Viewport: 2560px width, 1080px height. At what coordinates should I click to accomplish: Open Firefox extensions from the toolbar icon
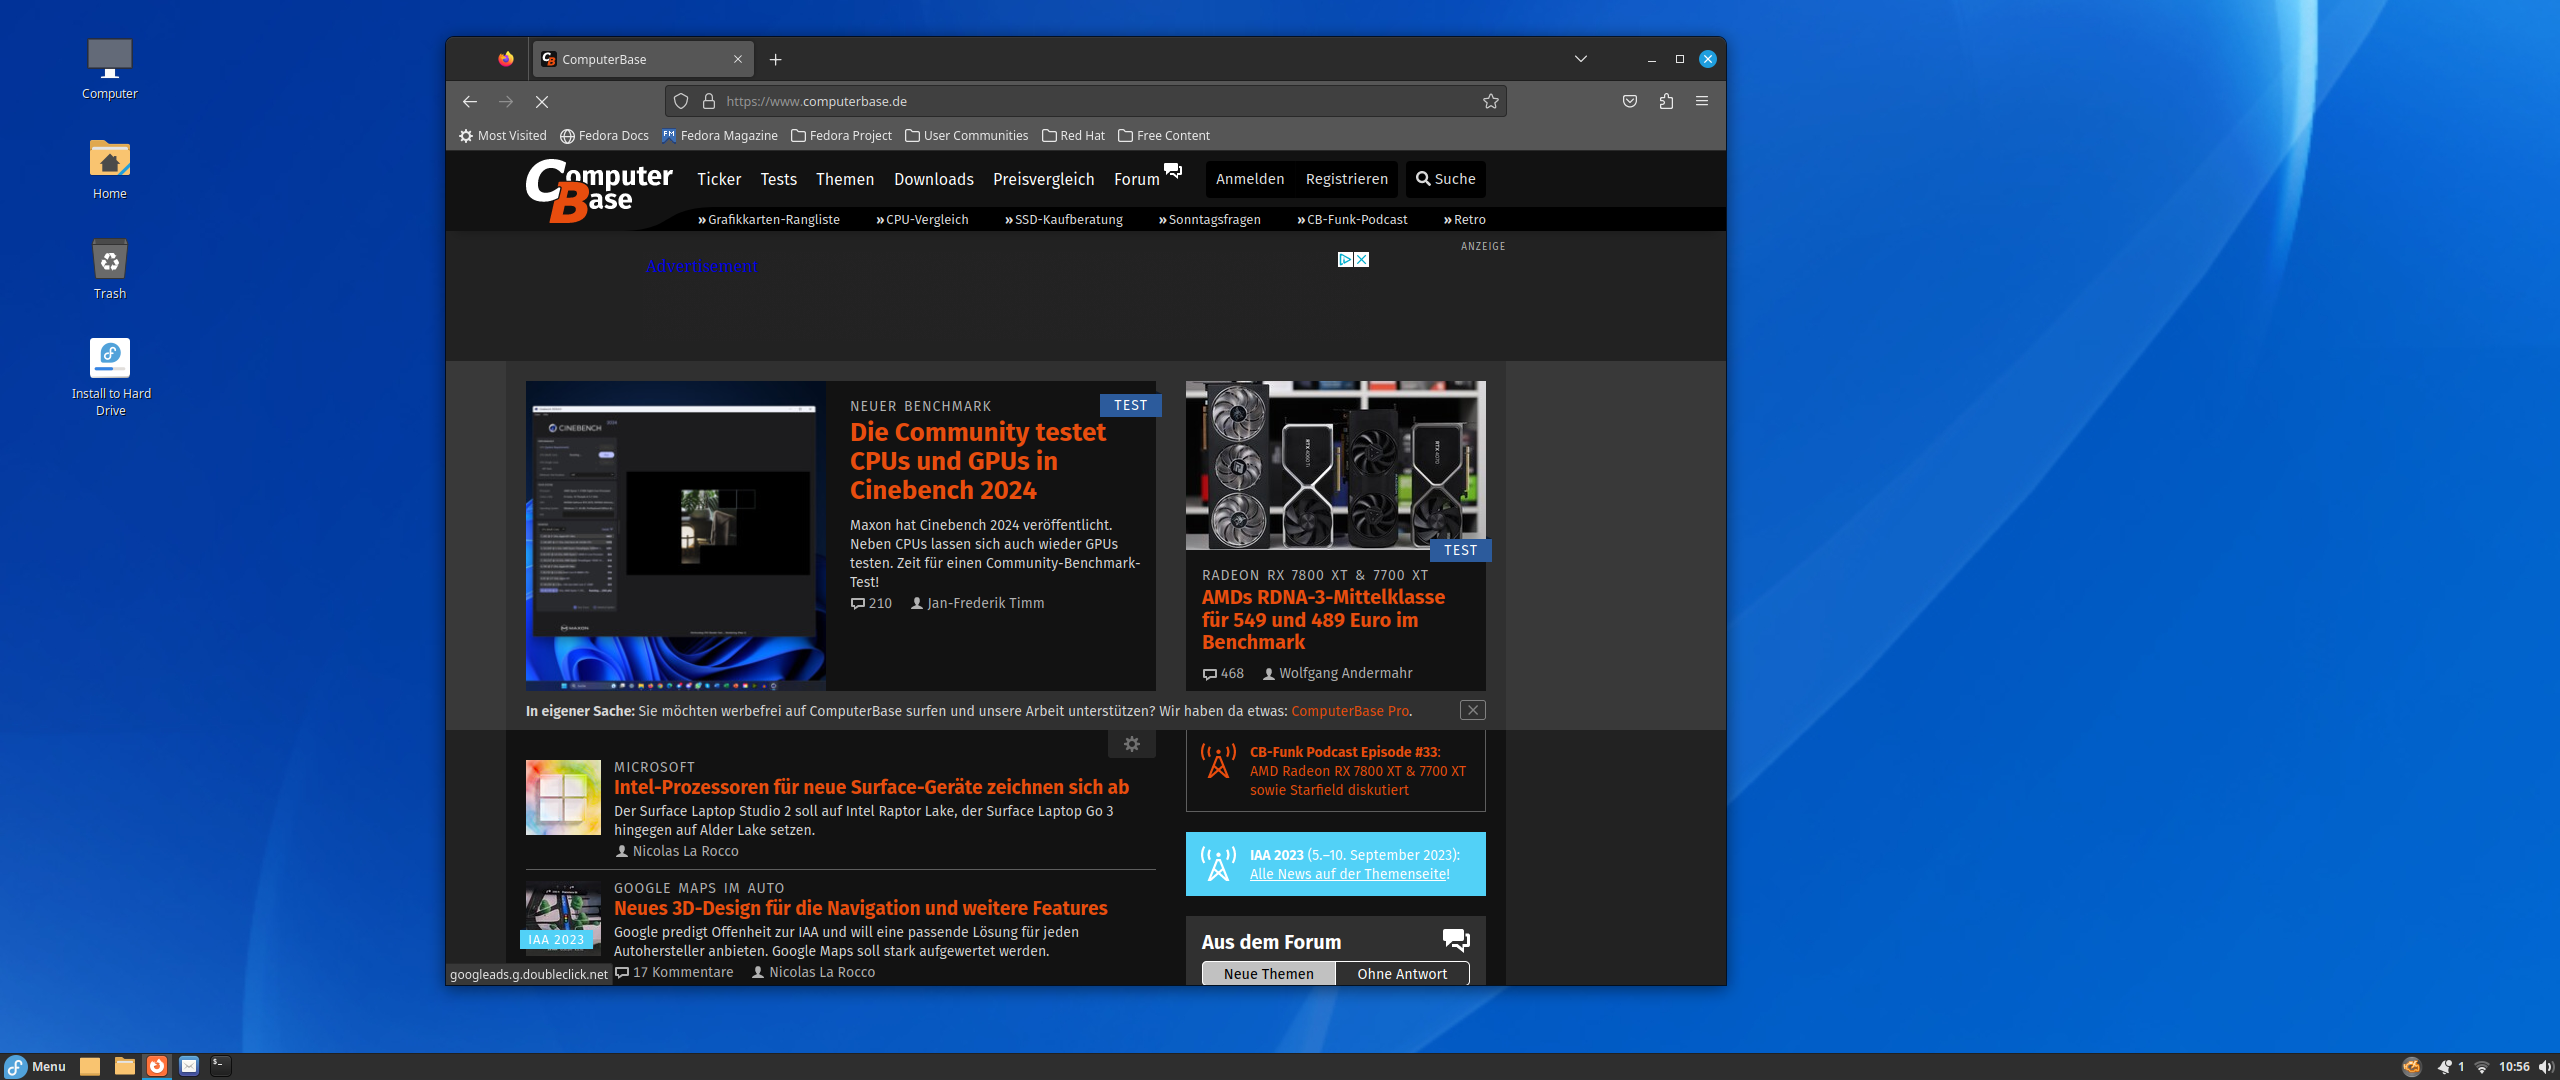click(x=1665, y=101)
